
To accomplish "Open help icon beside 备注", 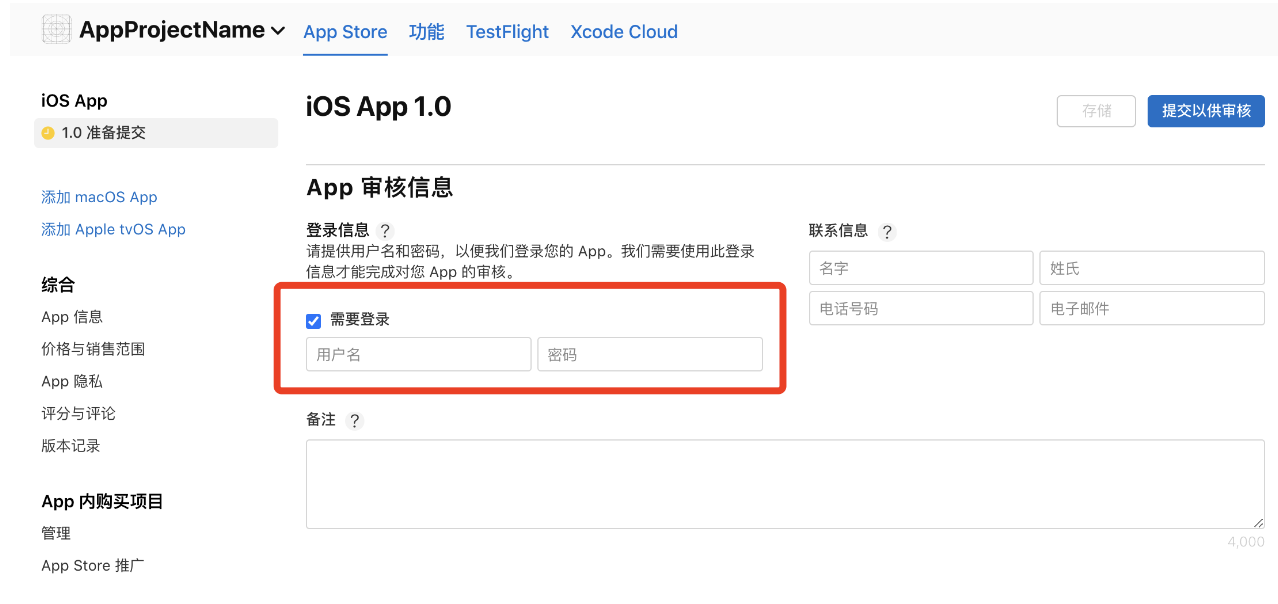I will (x=354, y=420).
